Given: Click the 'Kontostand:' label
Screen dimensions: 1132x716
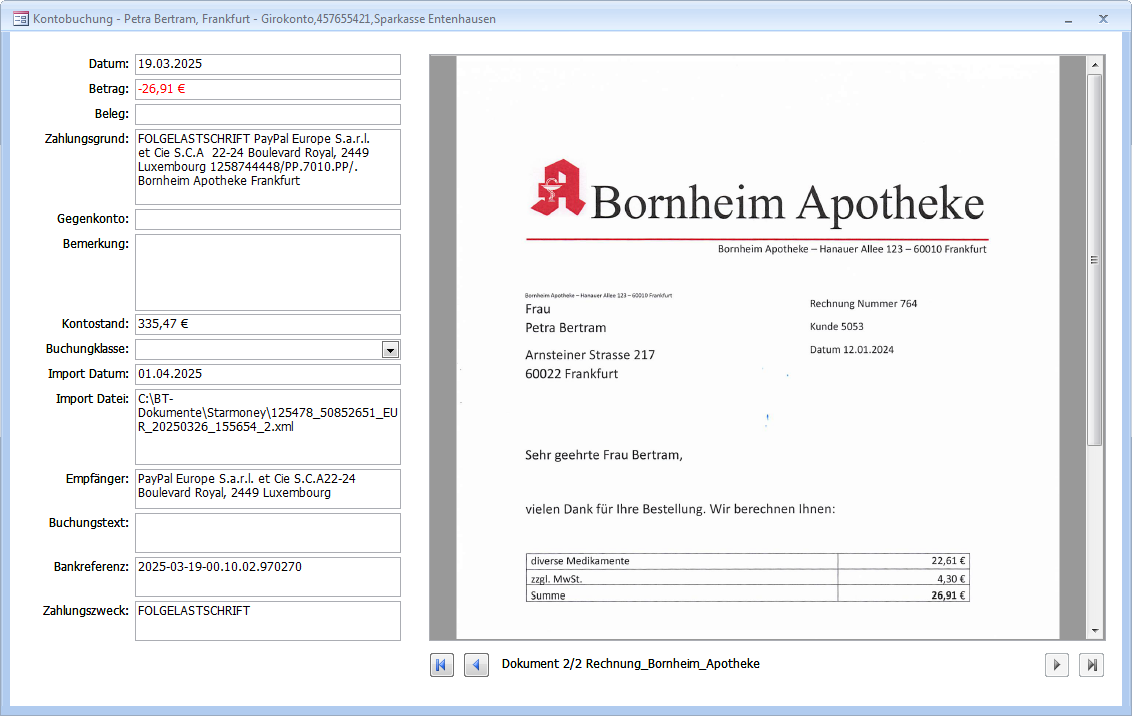Looking at the screenshot, I should point(95,324).
